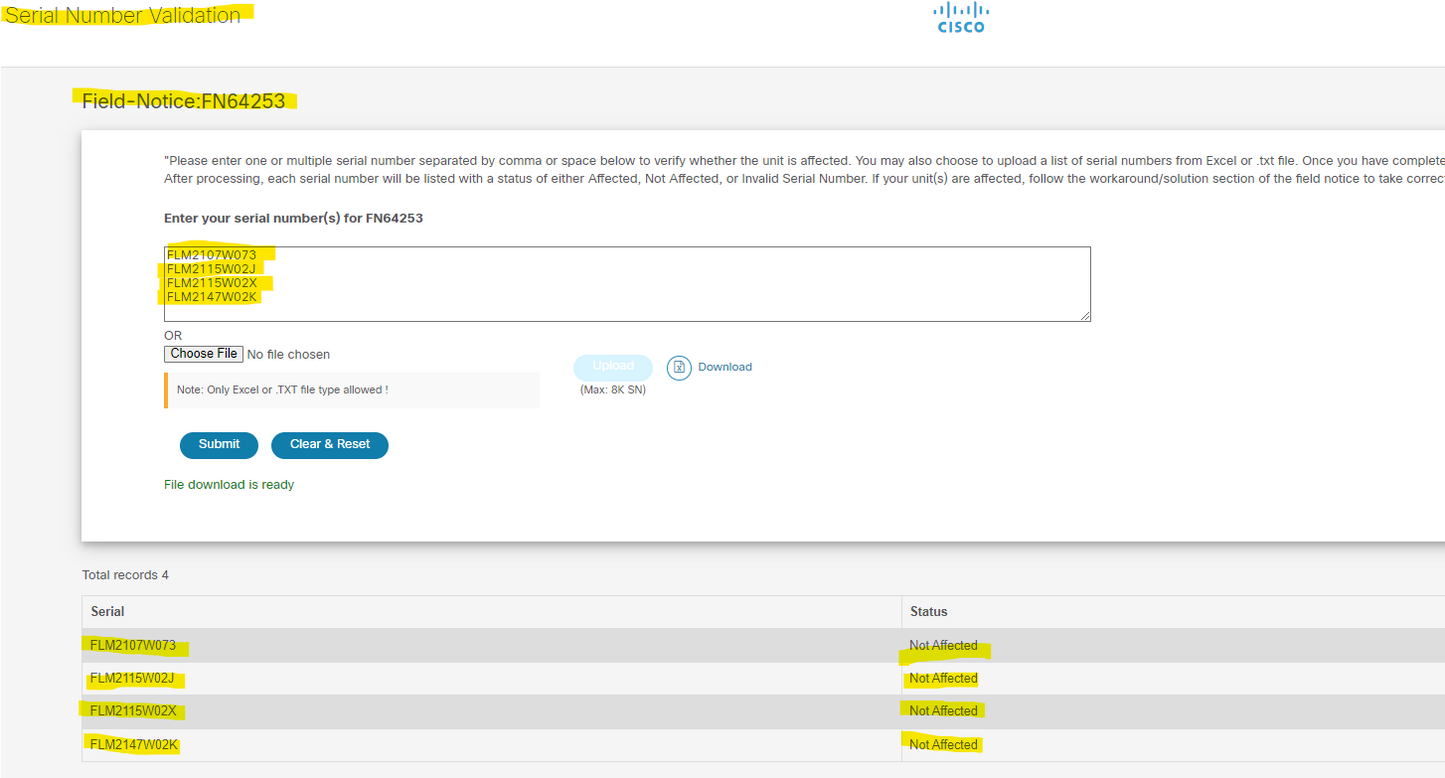Image resolution: width=1445 pixels, height=778 pixels.
Task: Select serial FLM2115W02J in the results table
Action: pos(132,679)
